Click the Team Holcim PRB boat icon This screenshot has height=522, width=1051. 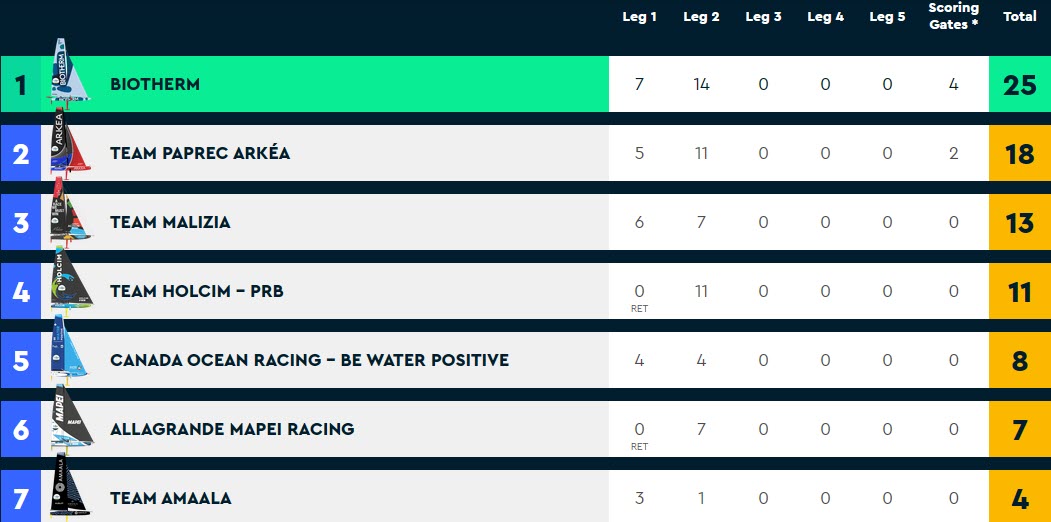point(70,280)
